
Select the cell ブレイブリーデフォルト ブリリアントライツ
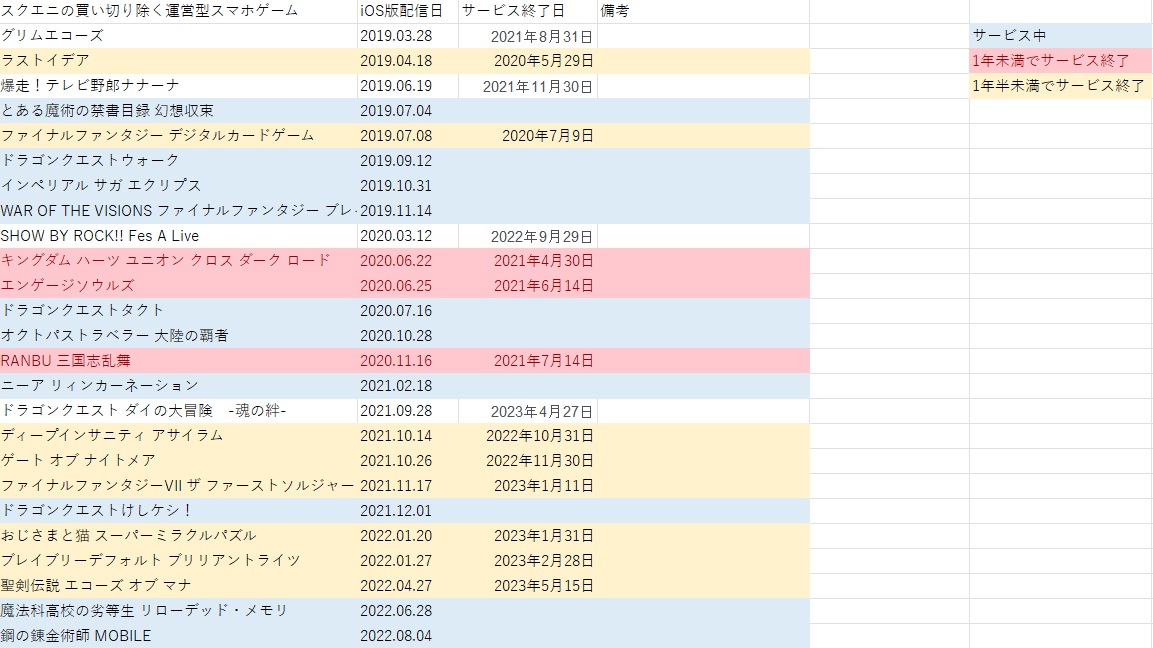(179, 561)
